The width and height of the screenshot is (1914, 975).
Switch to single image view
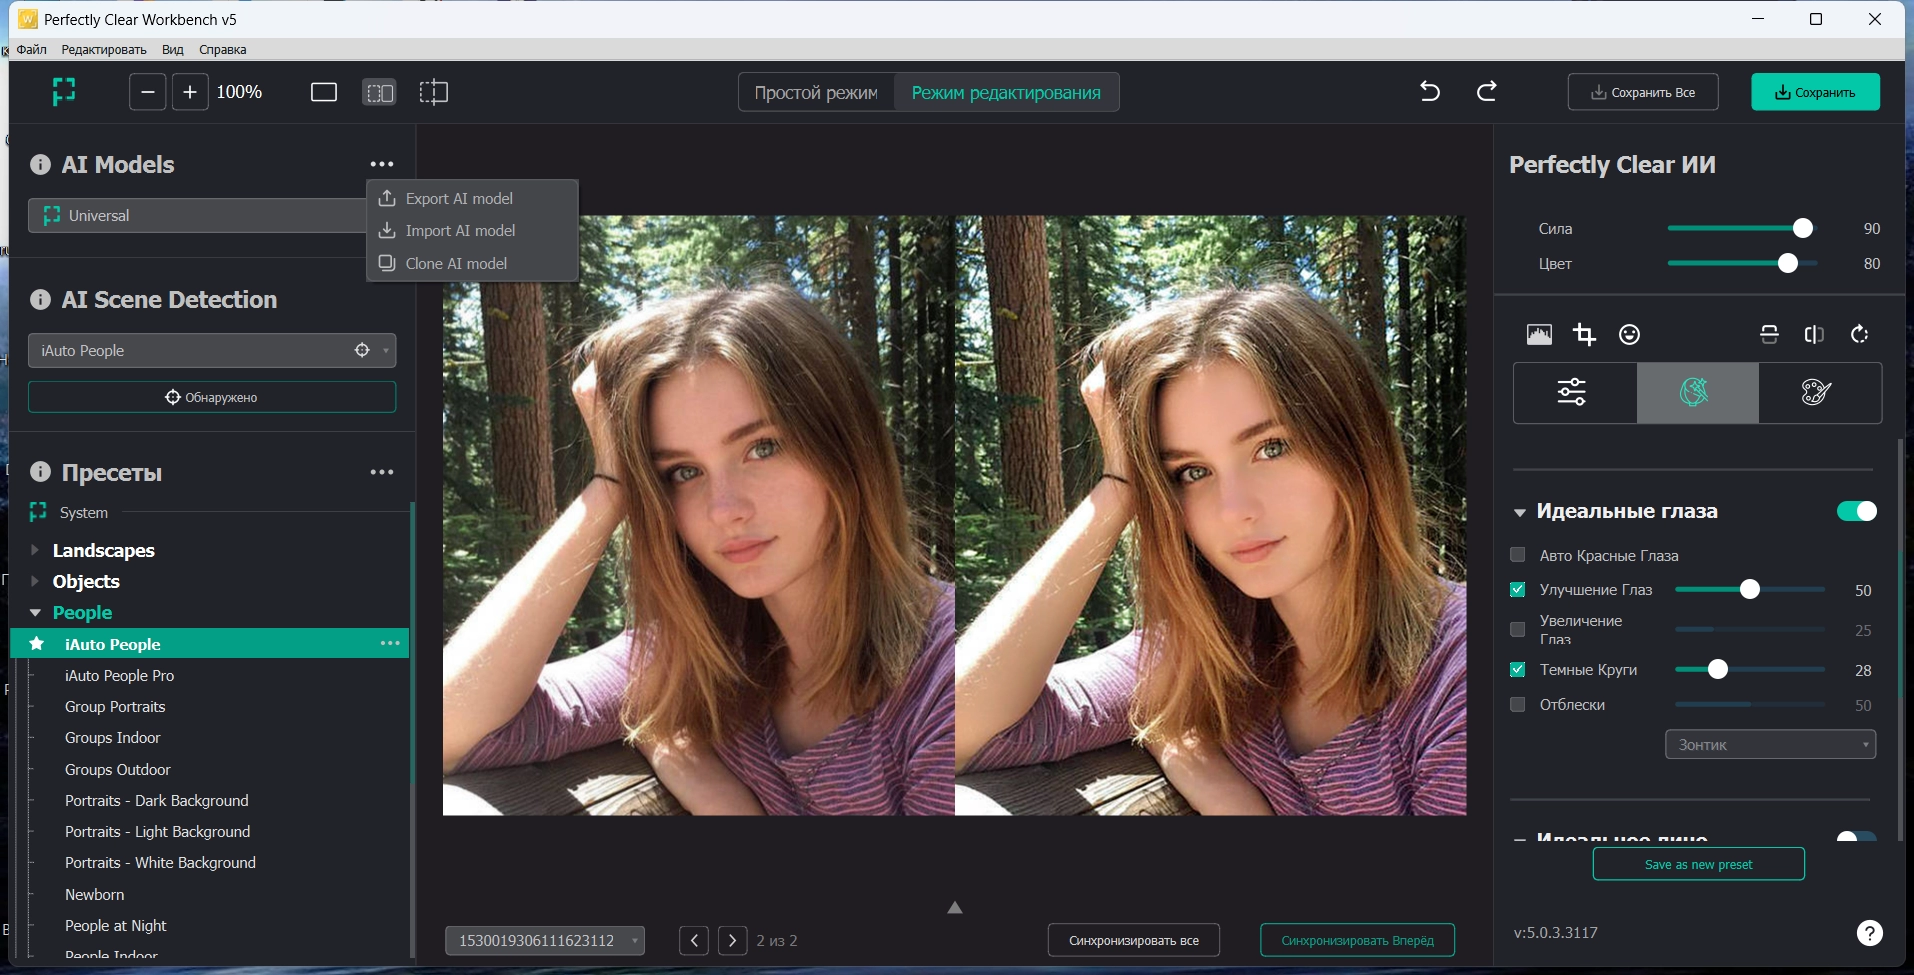point(324,93)
